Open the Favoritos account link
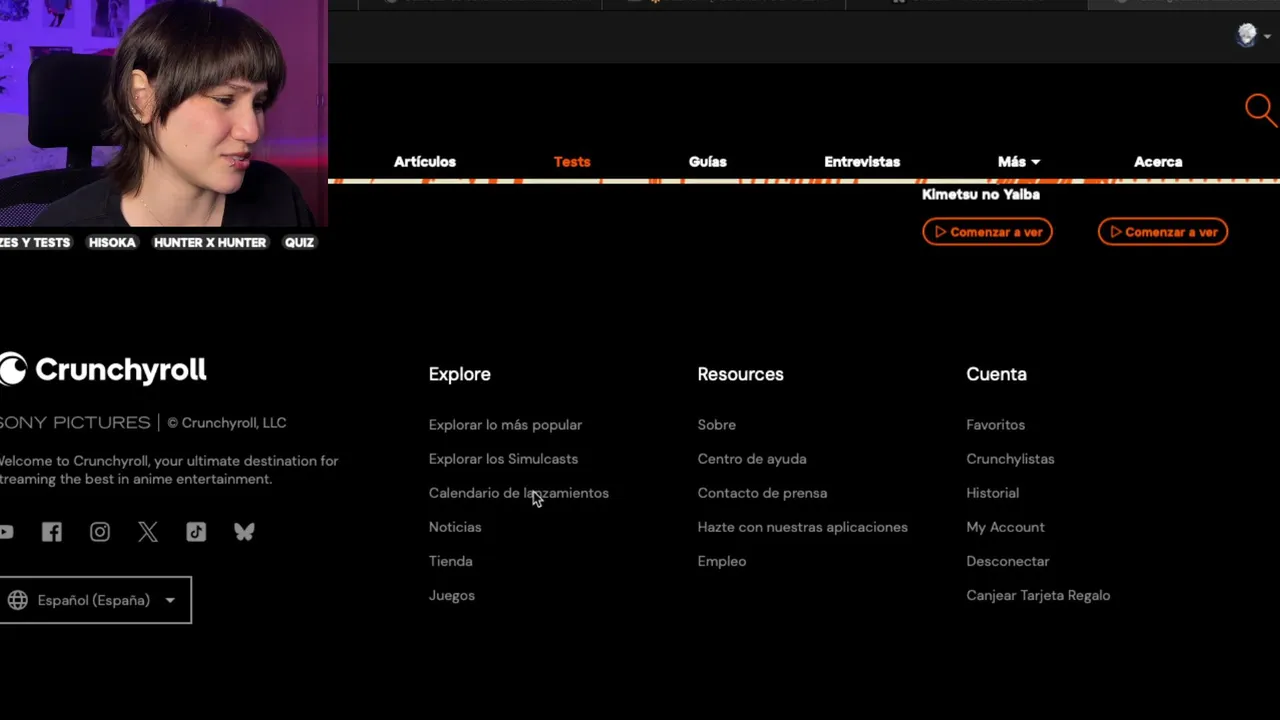1280x720 pixels. [x=995, y=425]
